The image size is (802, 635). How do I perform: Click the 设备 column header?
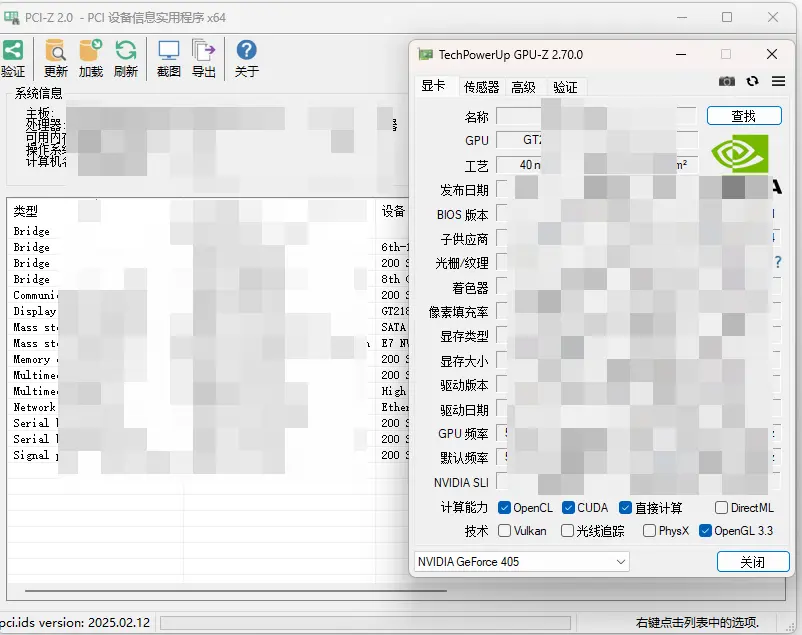(x=393, y=211)
